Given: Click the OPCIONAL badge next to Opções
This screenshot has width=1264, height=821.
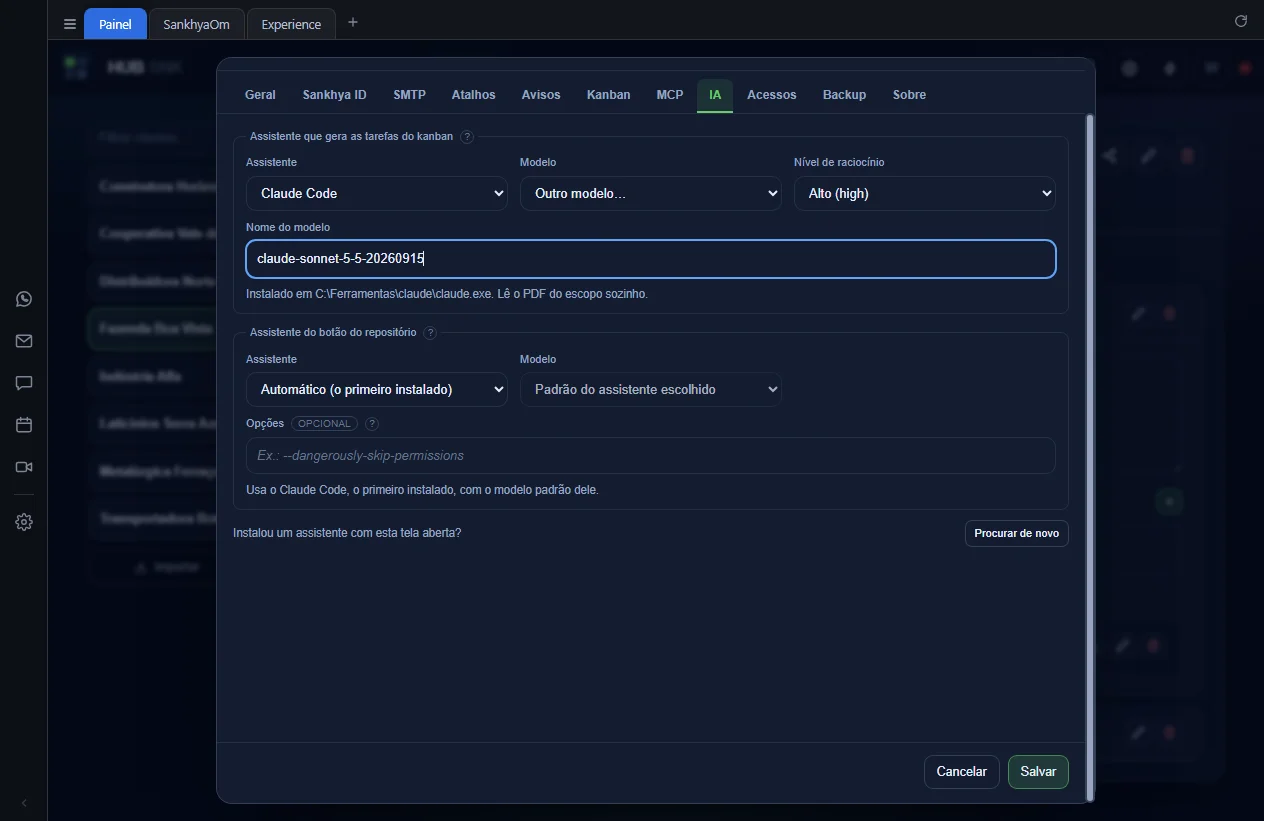Looking at the screenshot, I should coord(324,424).
